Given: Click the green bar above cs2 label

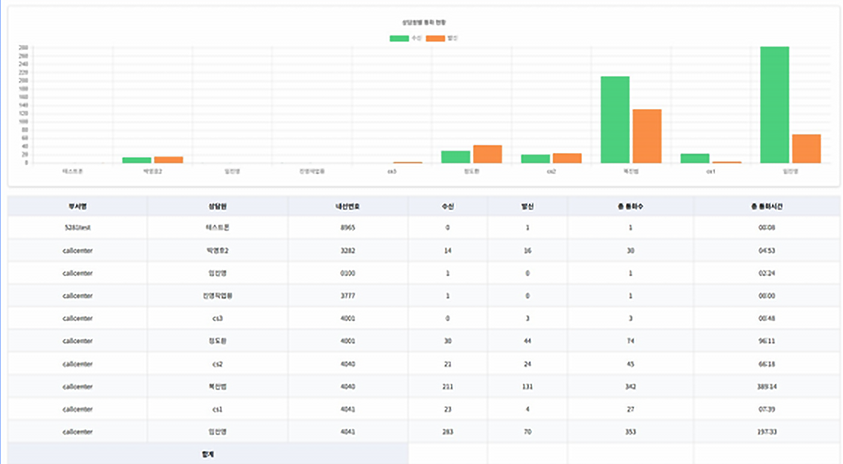Looking at the screenshot, I should [x=535, y=159].
